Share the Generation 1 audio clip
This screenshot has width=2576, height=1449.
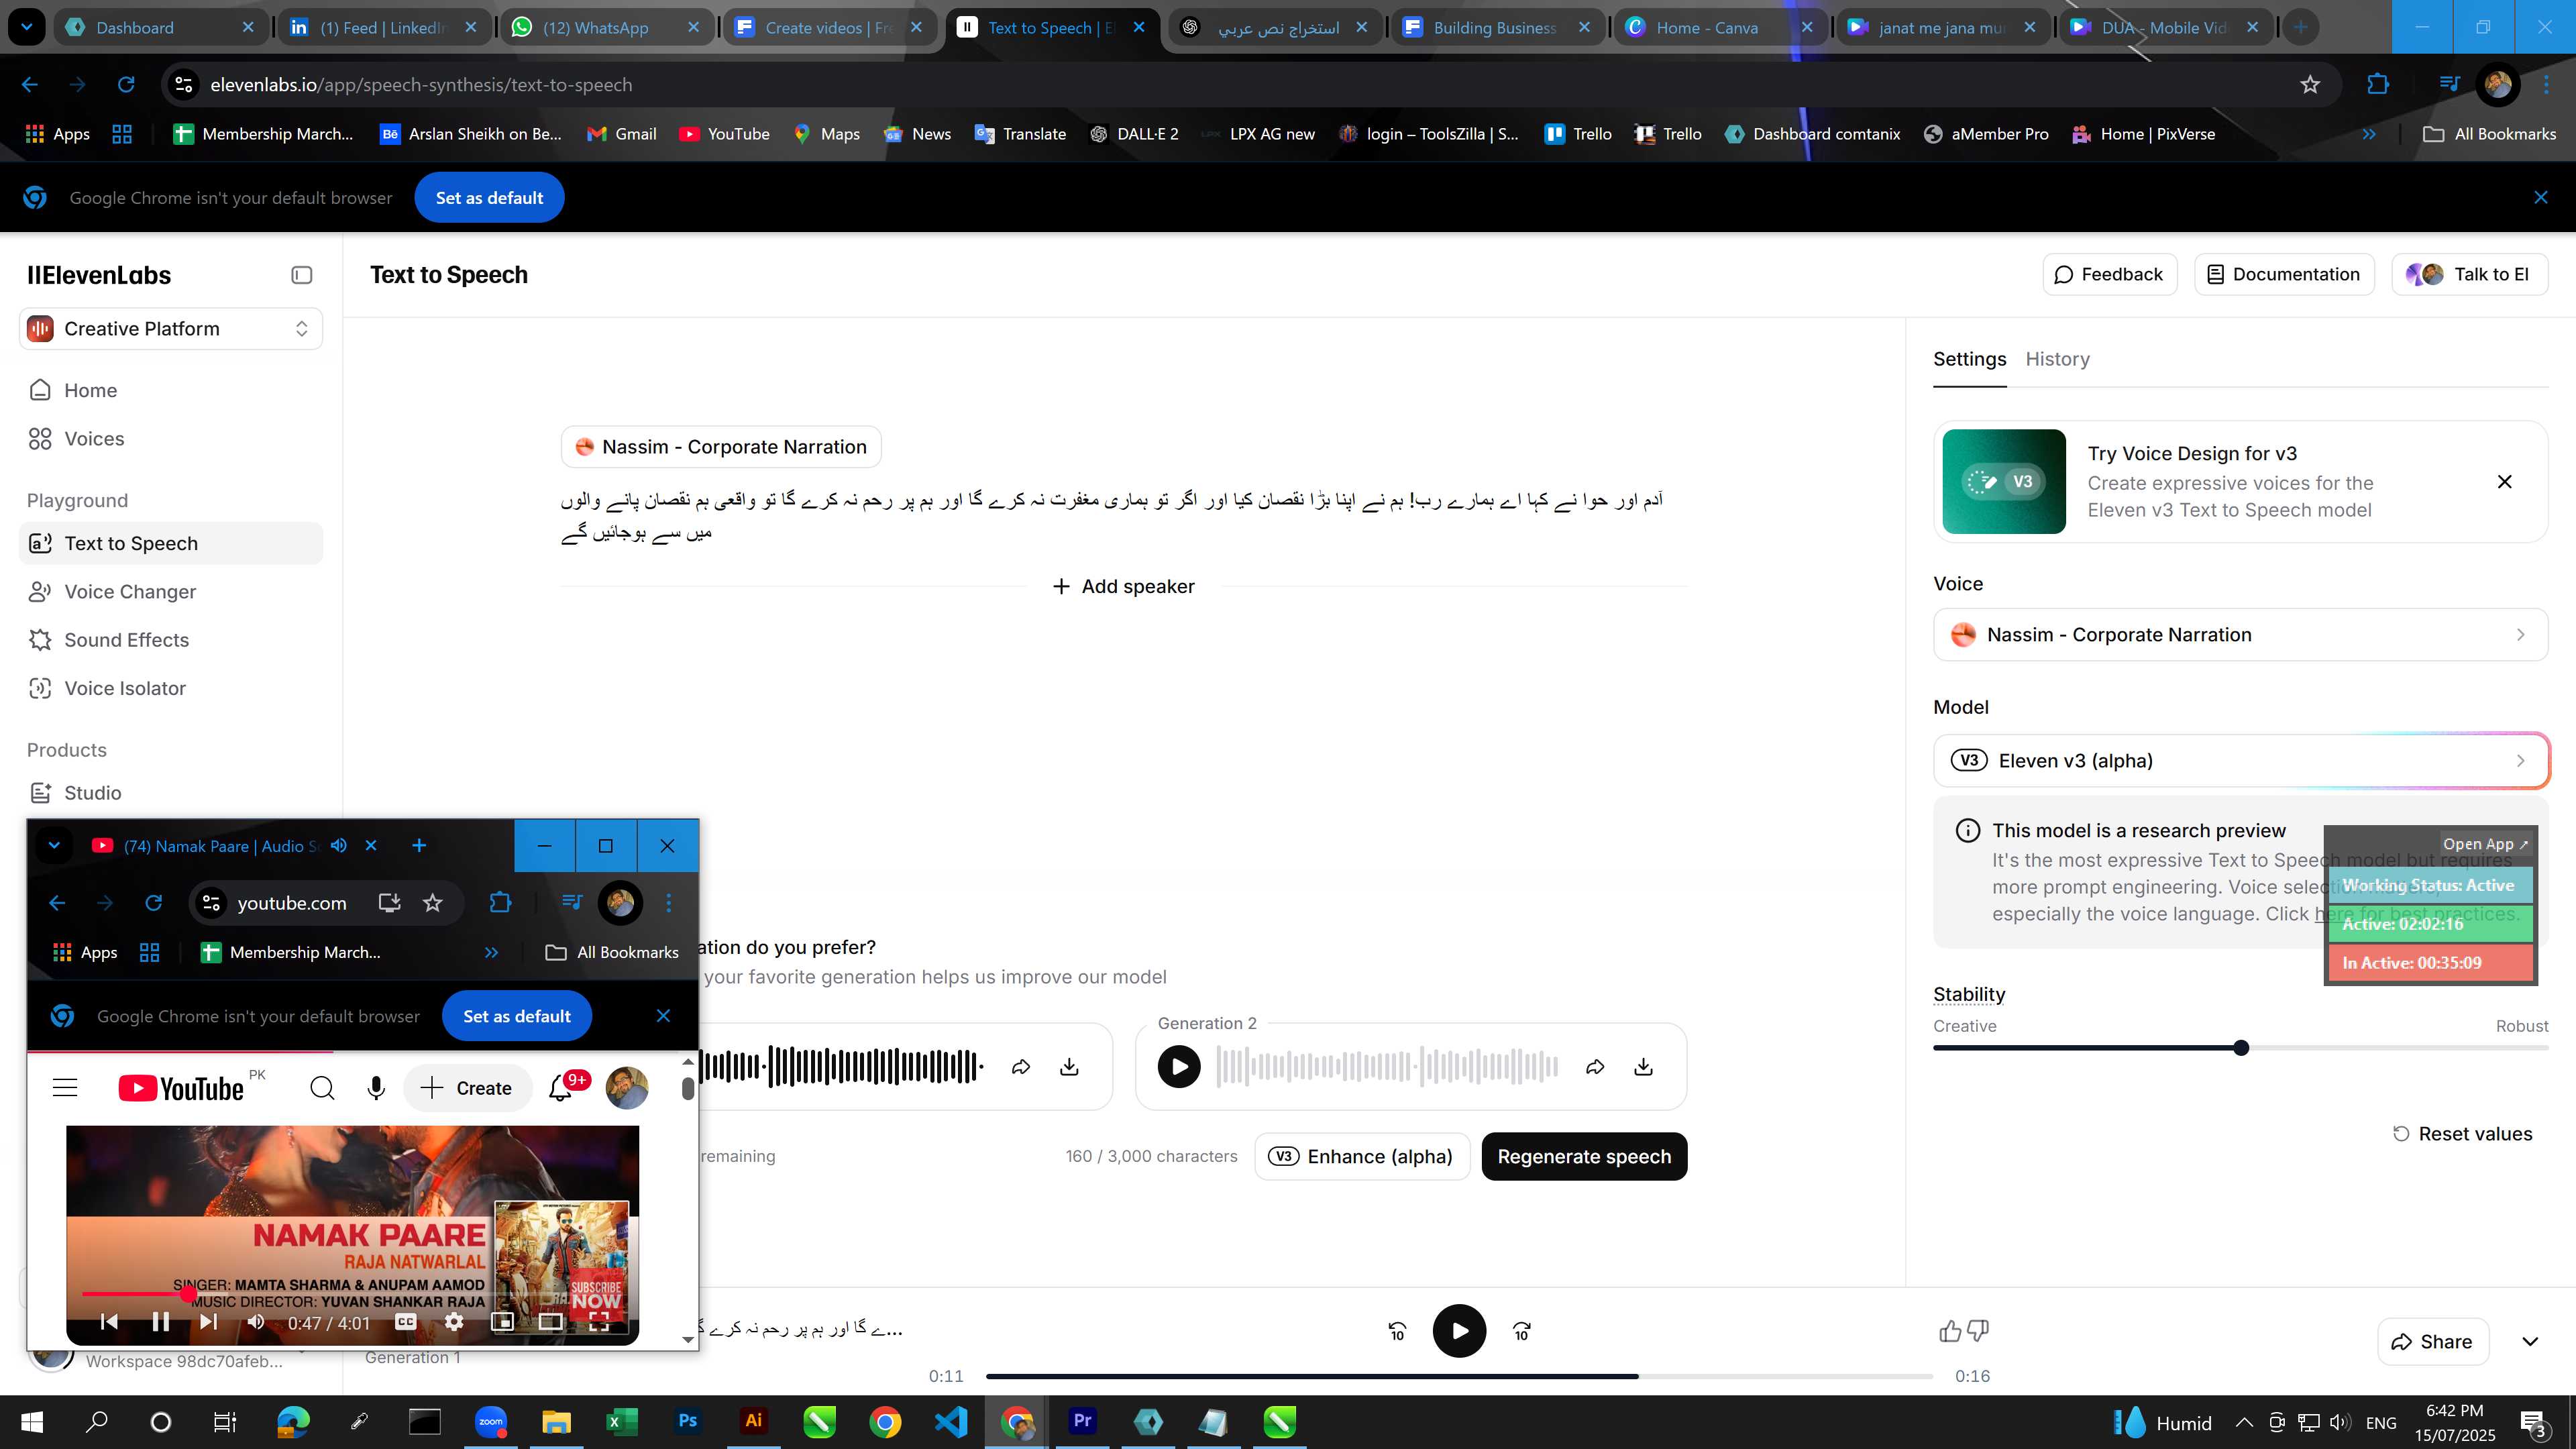click(1021, 1067)
